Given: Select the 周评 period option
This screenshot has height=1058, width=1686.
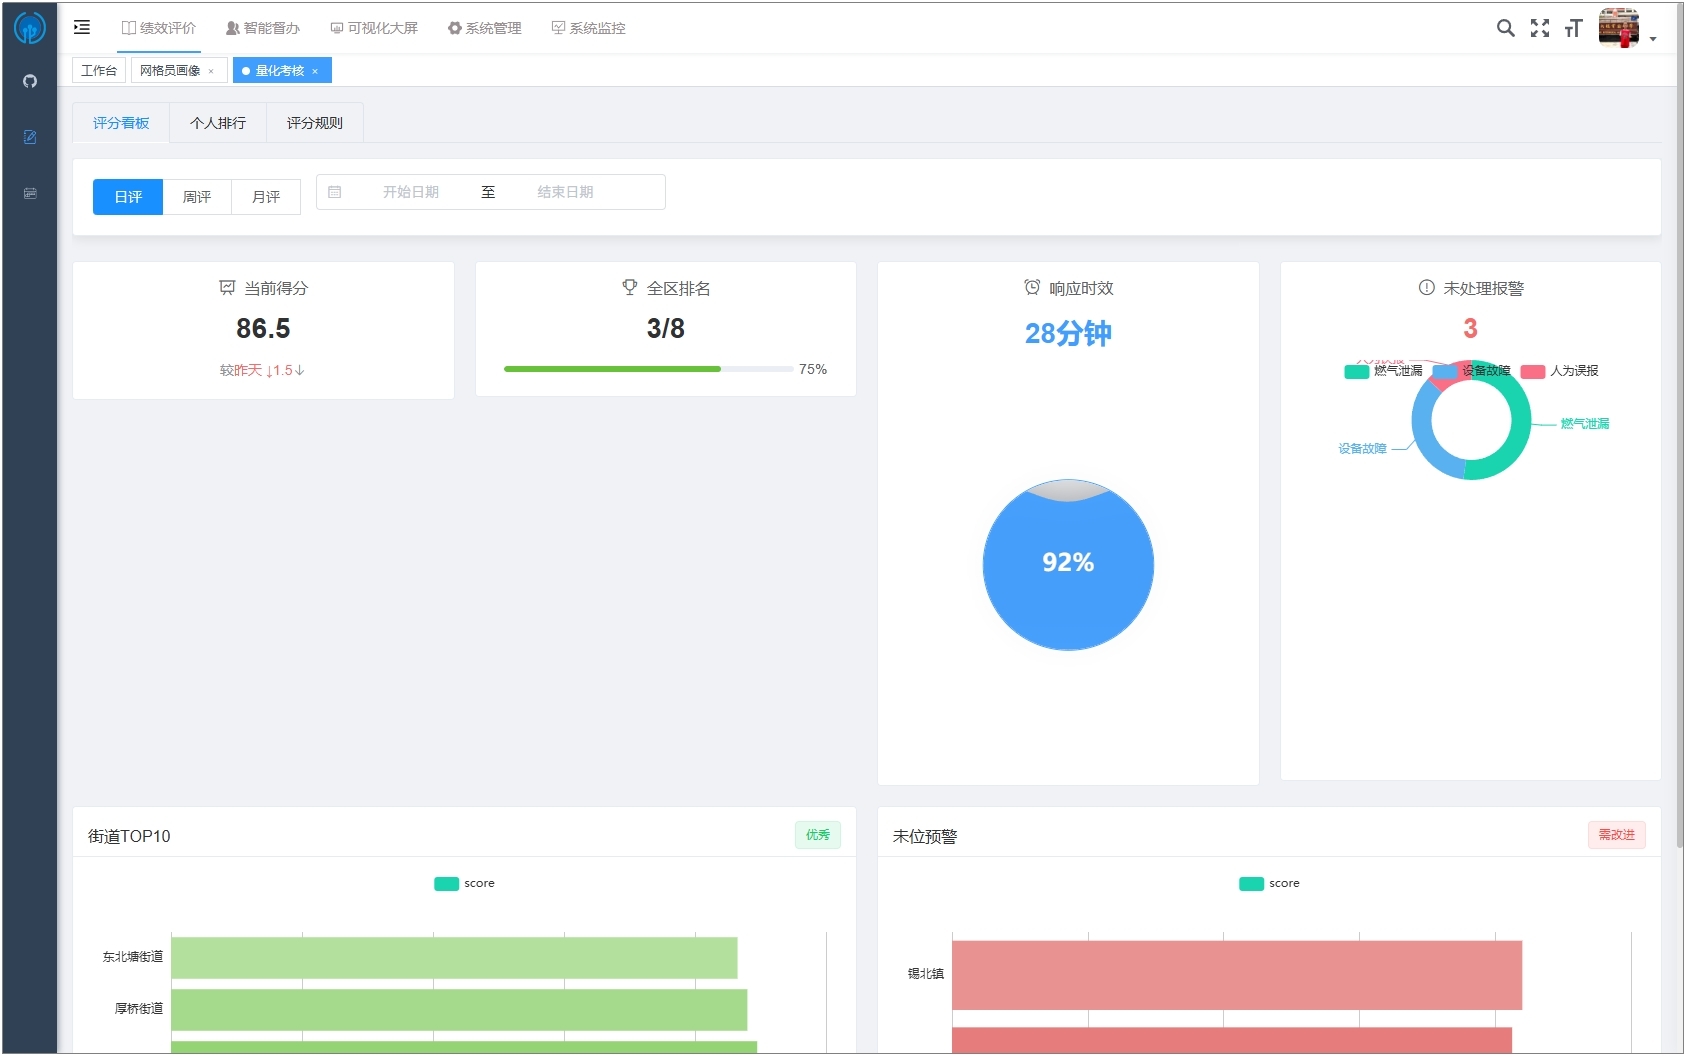Looking at the screenshot, I should (x=197, y=197).
